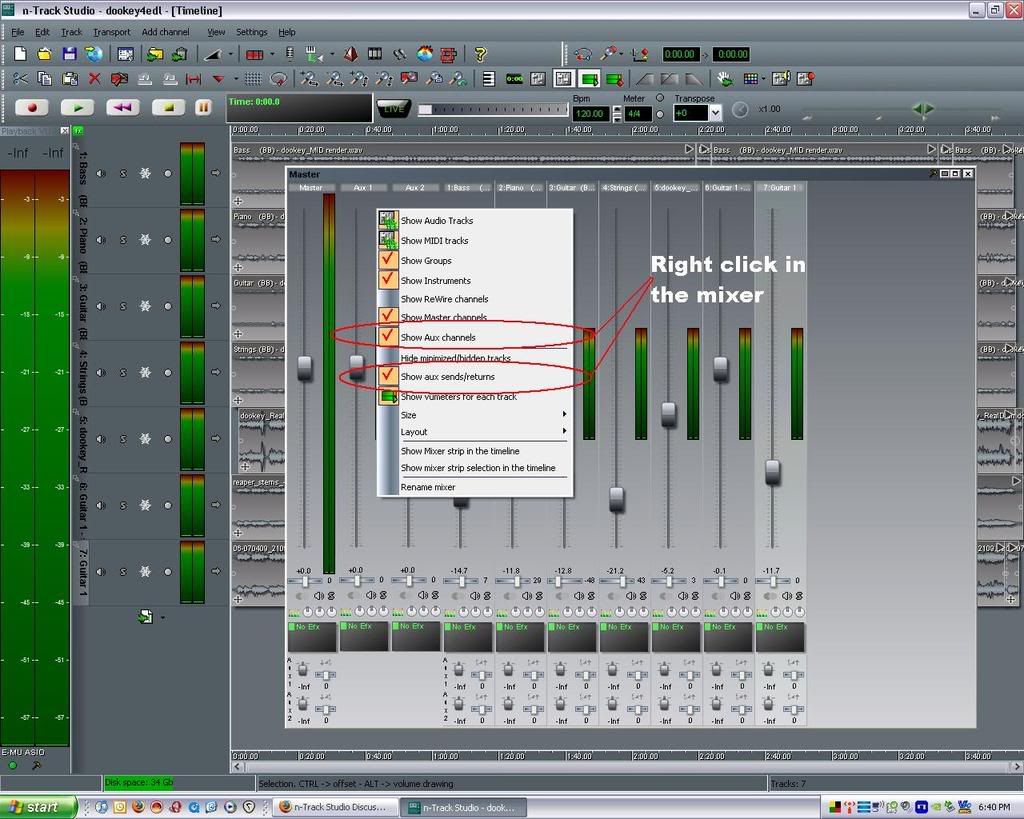Open help with the yellow question mark icon
The height and width of the screenshot is (819, 1024).
click(481, 54)
